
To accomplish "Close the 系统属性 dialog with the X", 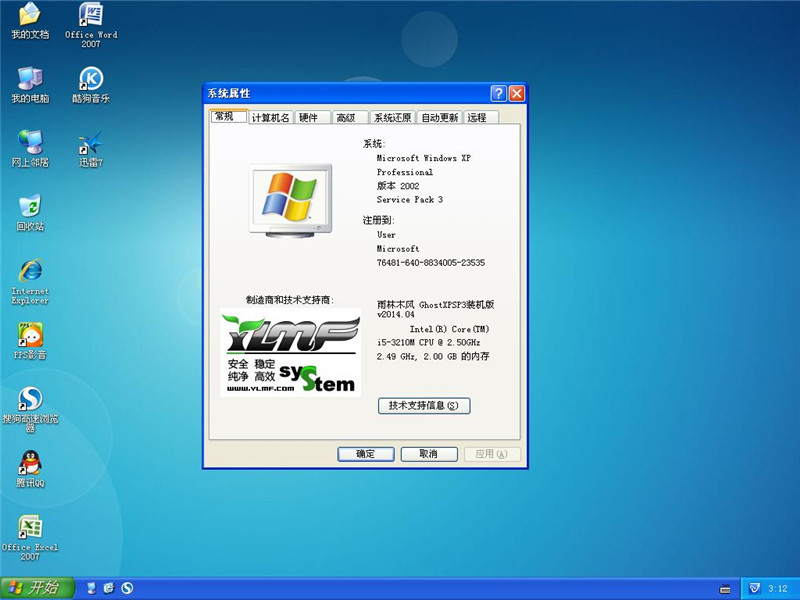I will pos(517,93).
